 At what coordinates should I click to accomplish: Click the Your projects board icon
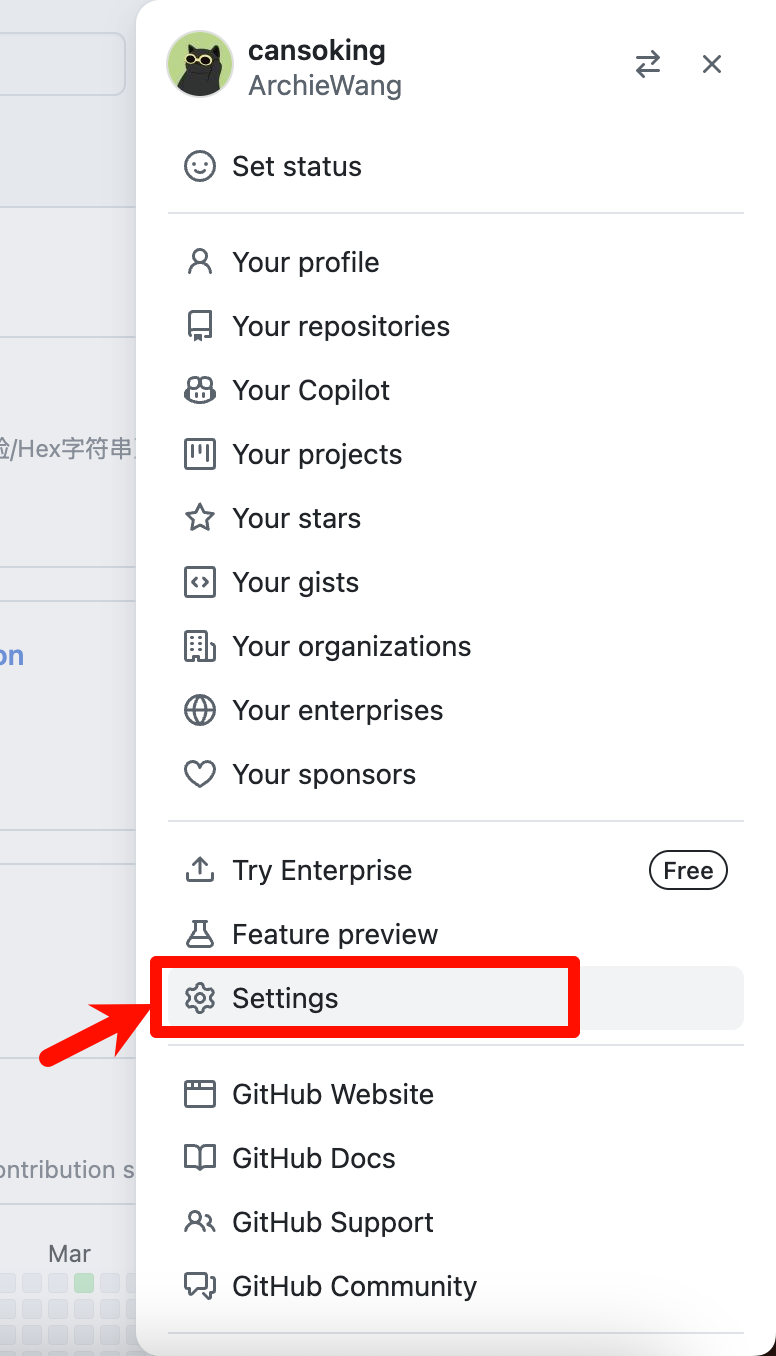[200, 454]
